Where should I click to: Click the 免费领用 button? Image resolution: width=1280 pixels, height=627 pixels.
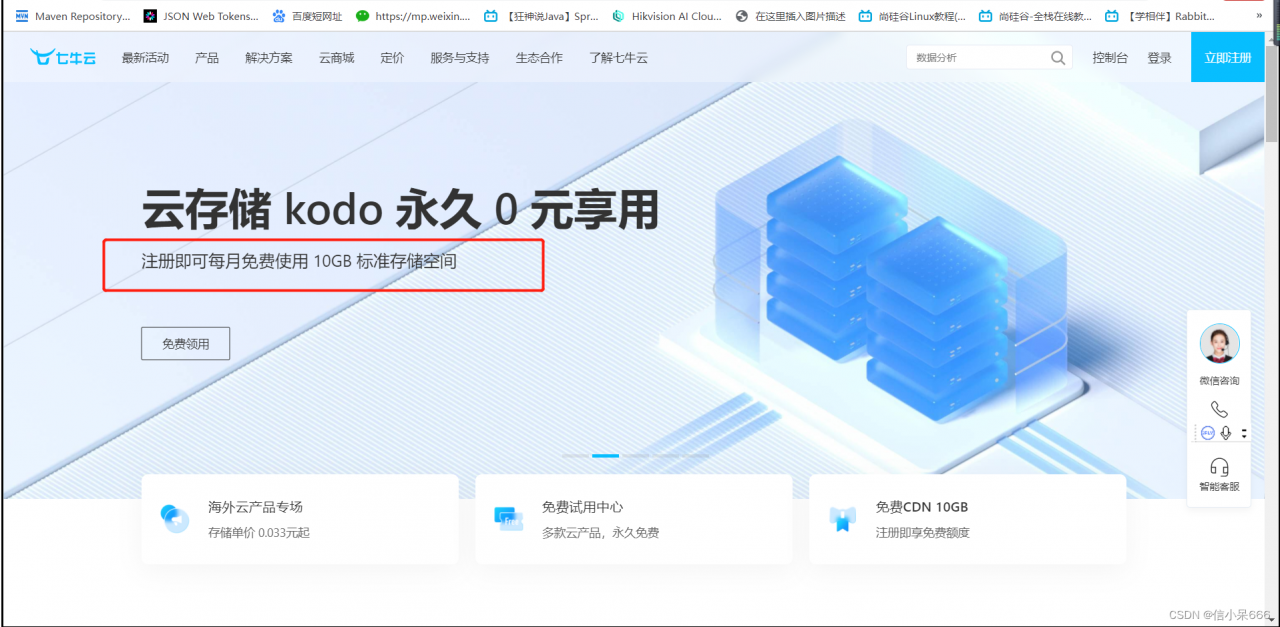pyautogui.click(x=186, y=343)
